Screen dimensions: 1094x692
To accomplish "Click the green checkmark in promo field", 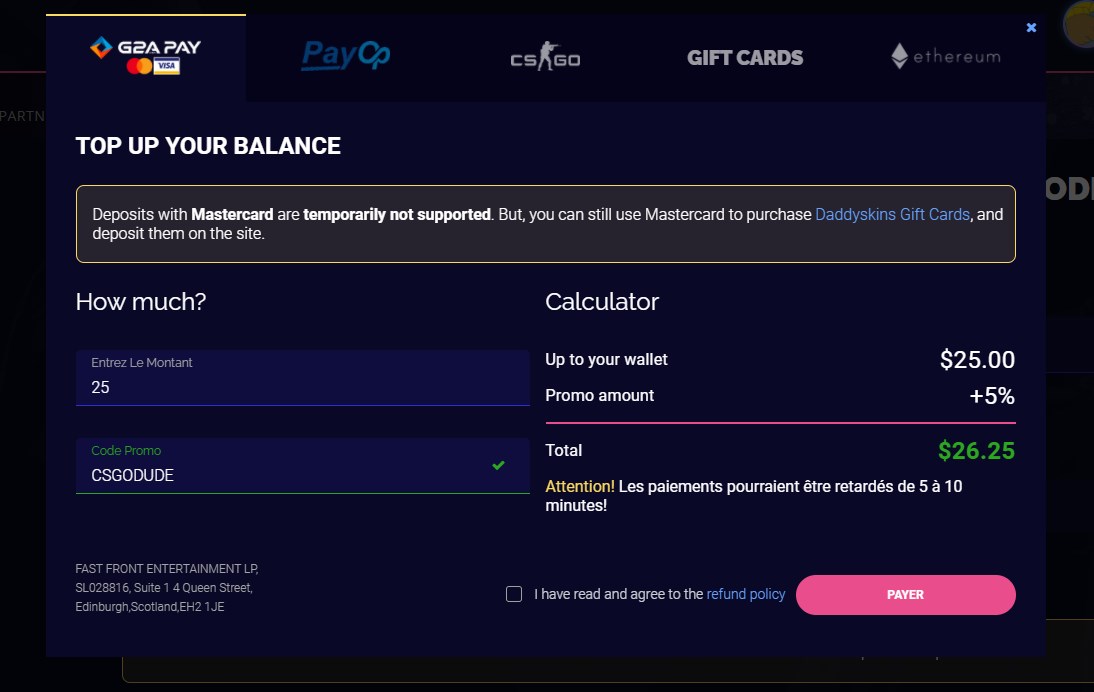I will tap(499, 465).
